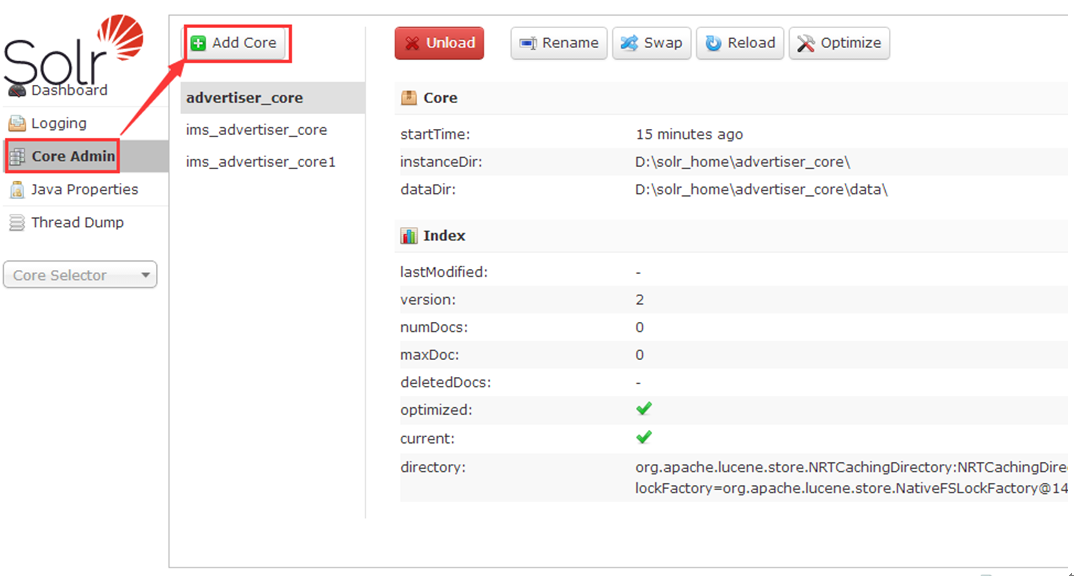1074x576 pixels.
Task: Click the Solr logo
Action: pyautogui.click(x=74, y=48)
